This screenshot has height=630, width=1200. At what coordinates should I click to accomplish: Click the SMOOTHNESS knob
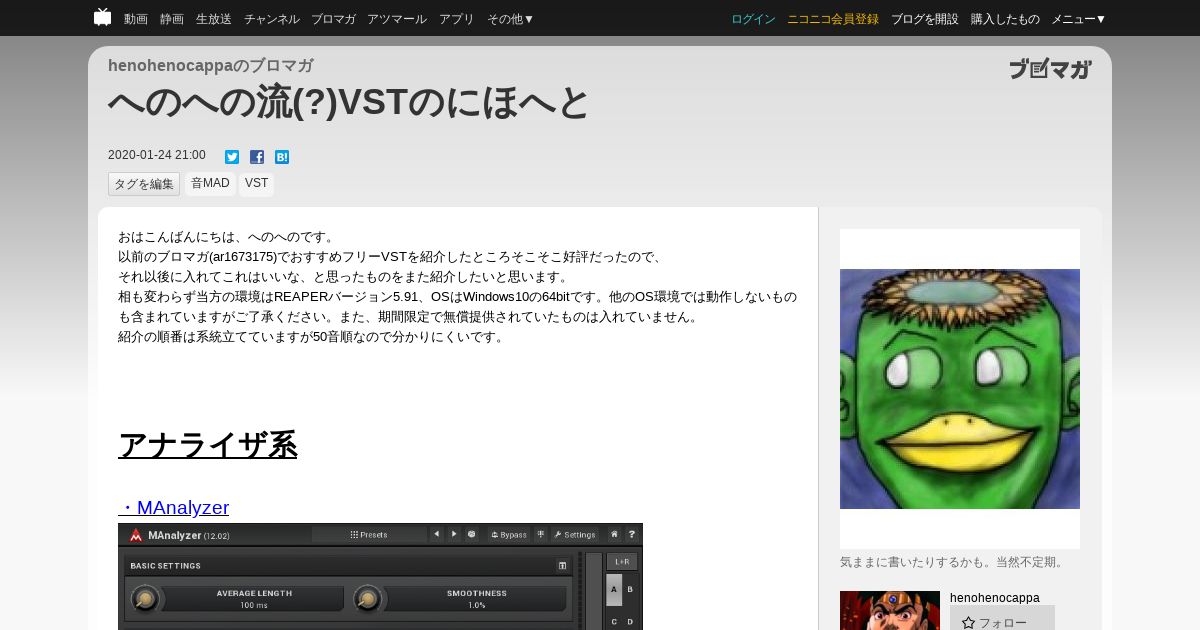(368, 599)
